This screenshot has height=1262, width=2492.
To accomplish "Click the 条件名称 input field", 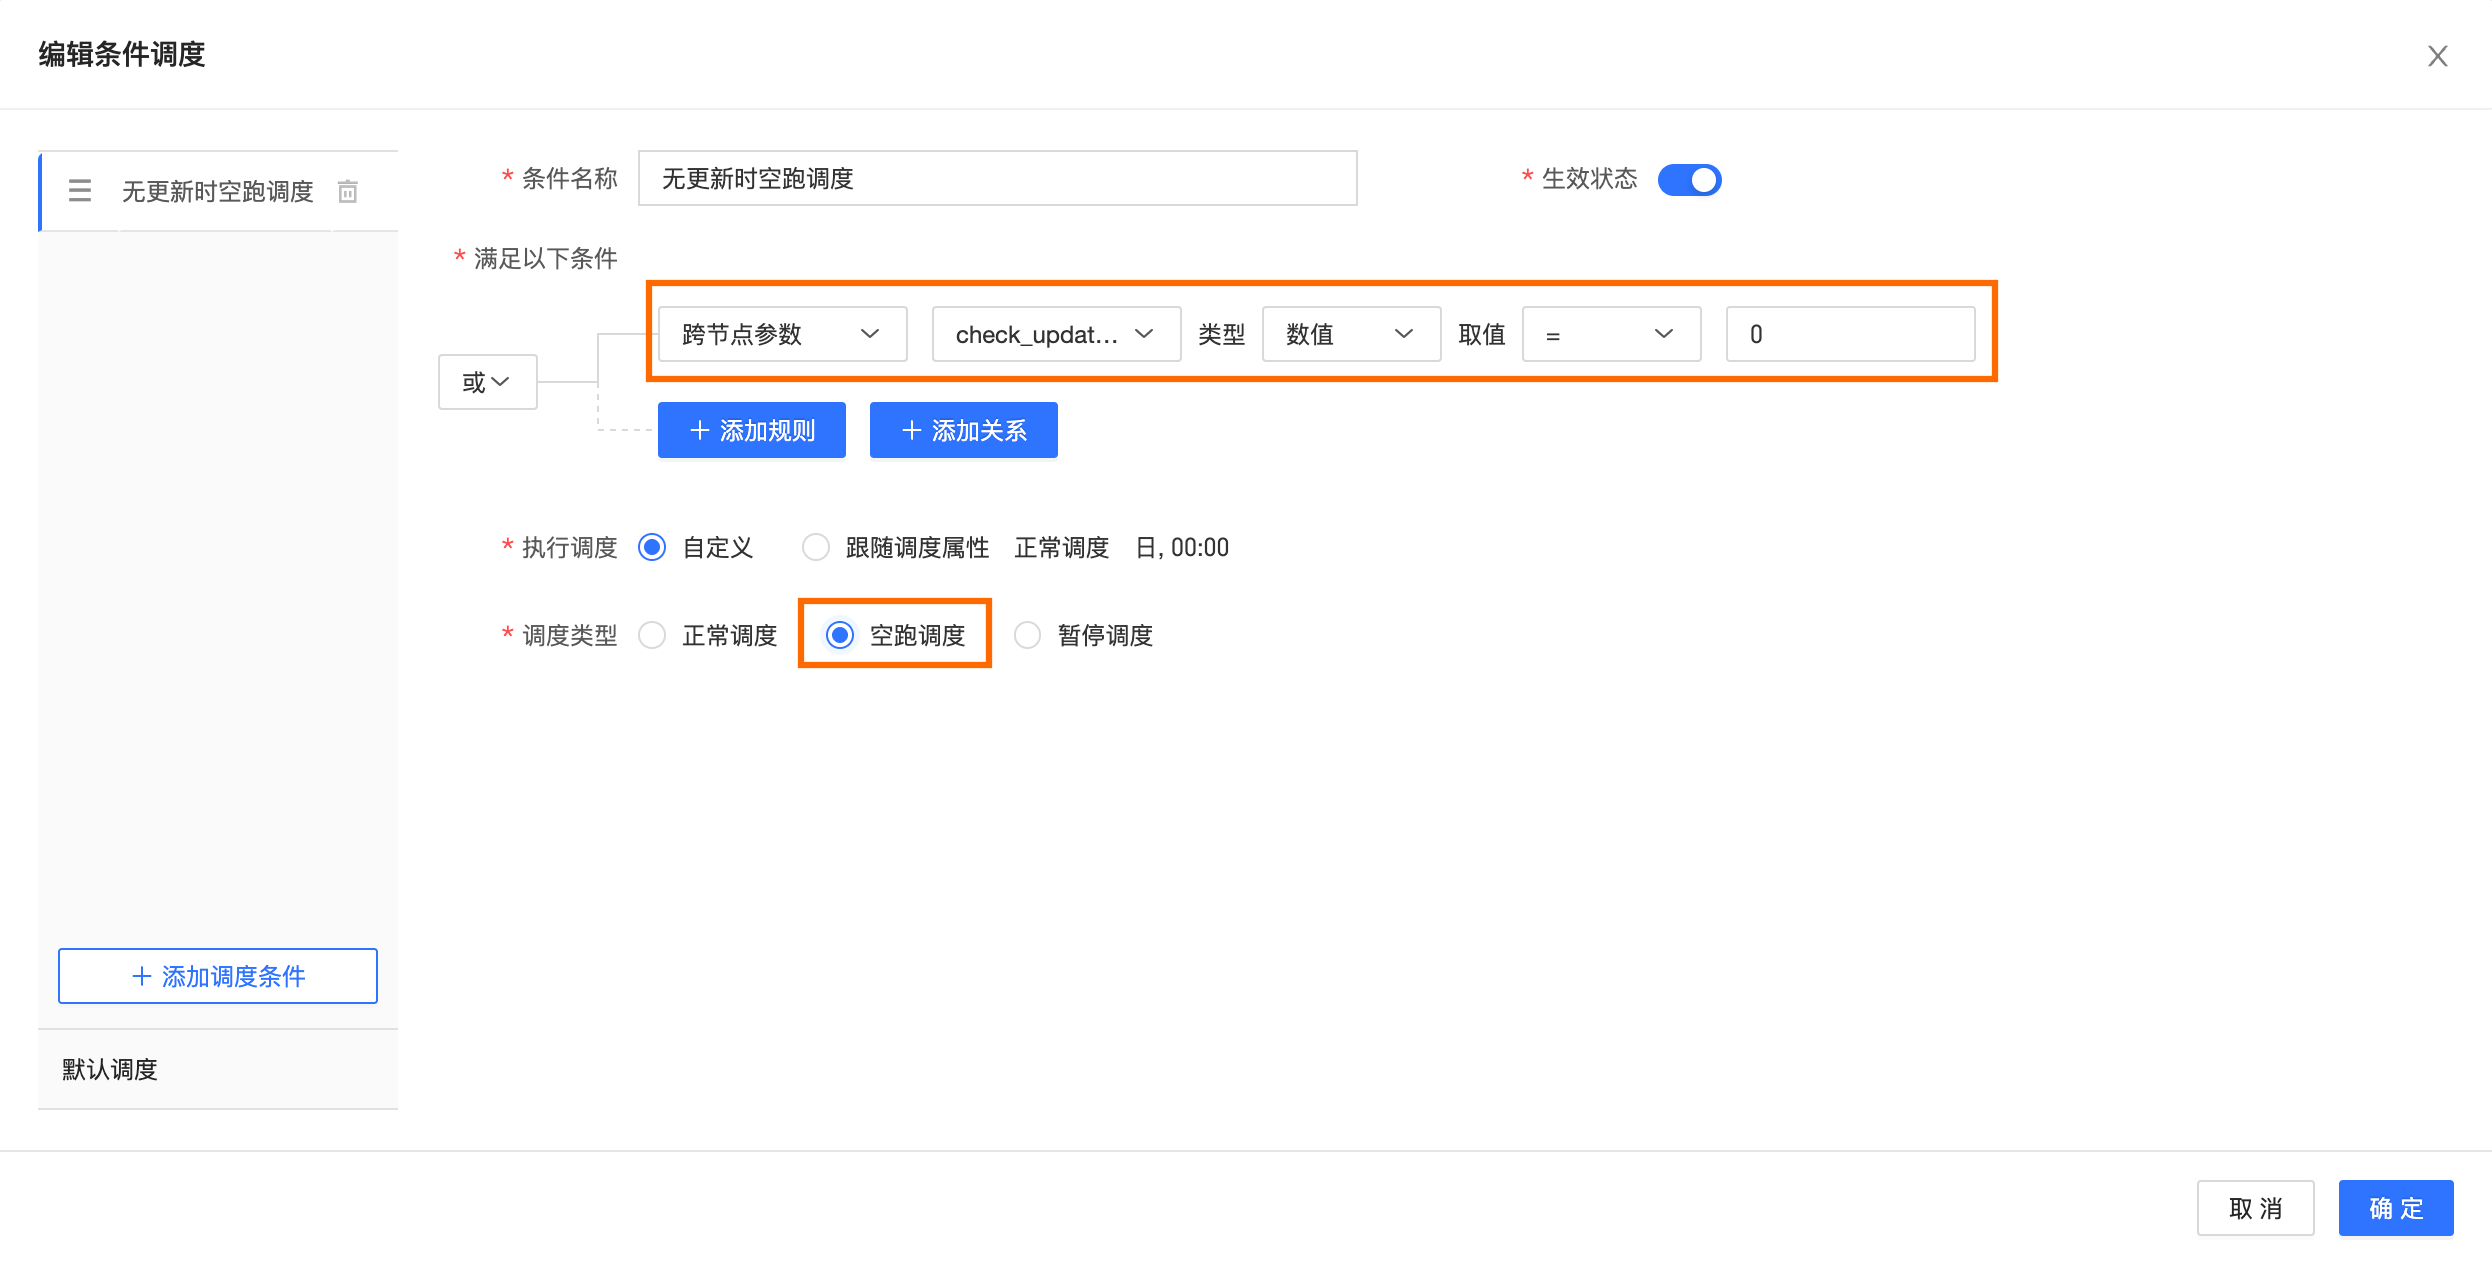I will pos(997,179).
